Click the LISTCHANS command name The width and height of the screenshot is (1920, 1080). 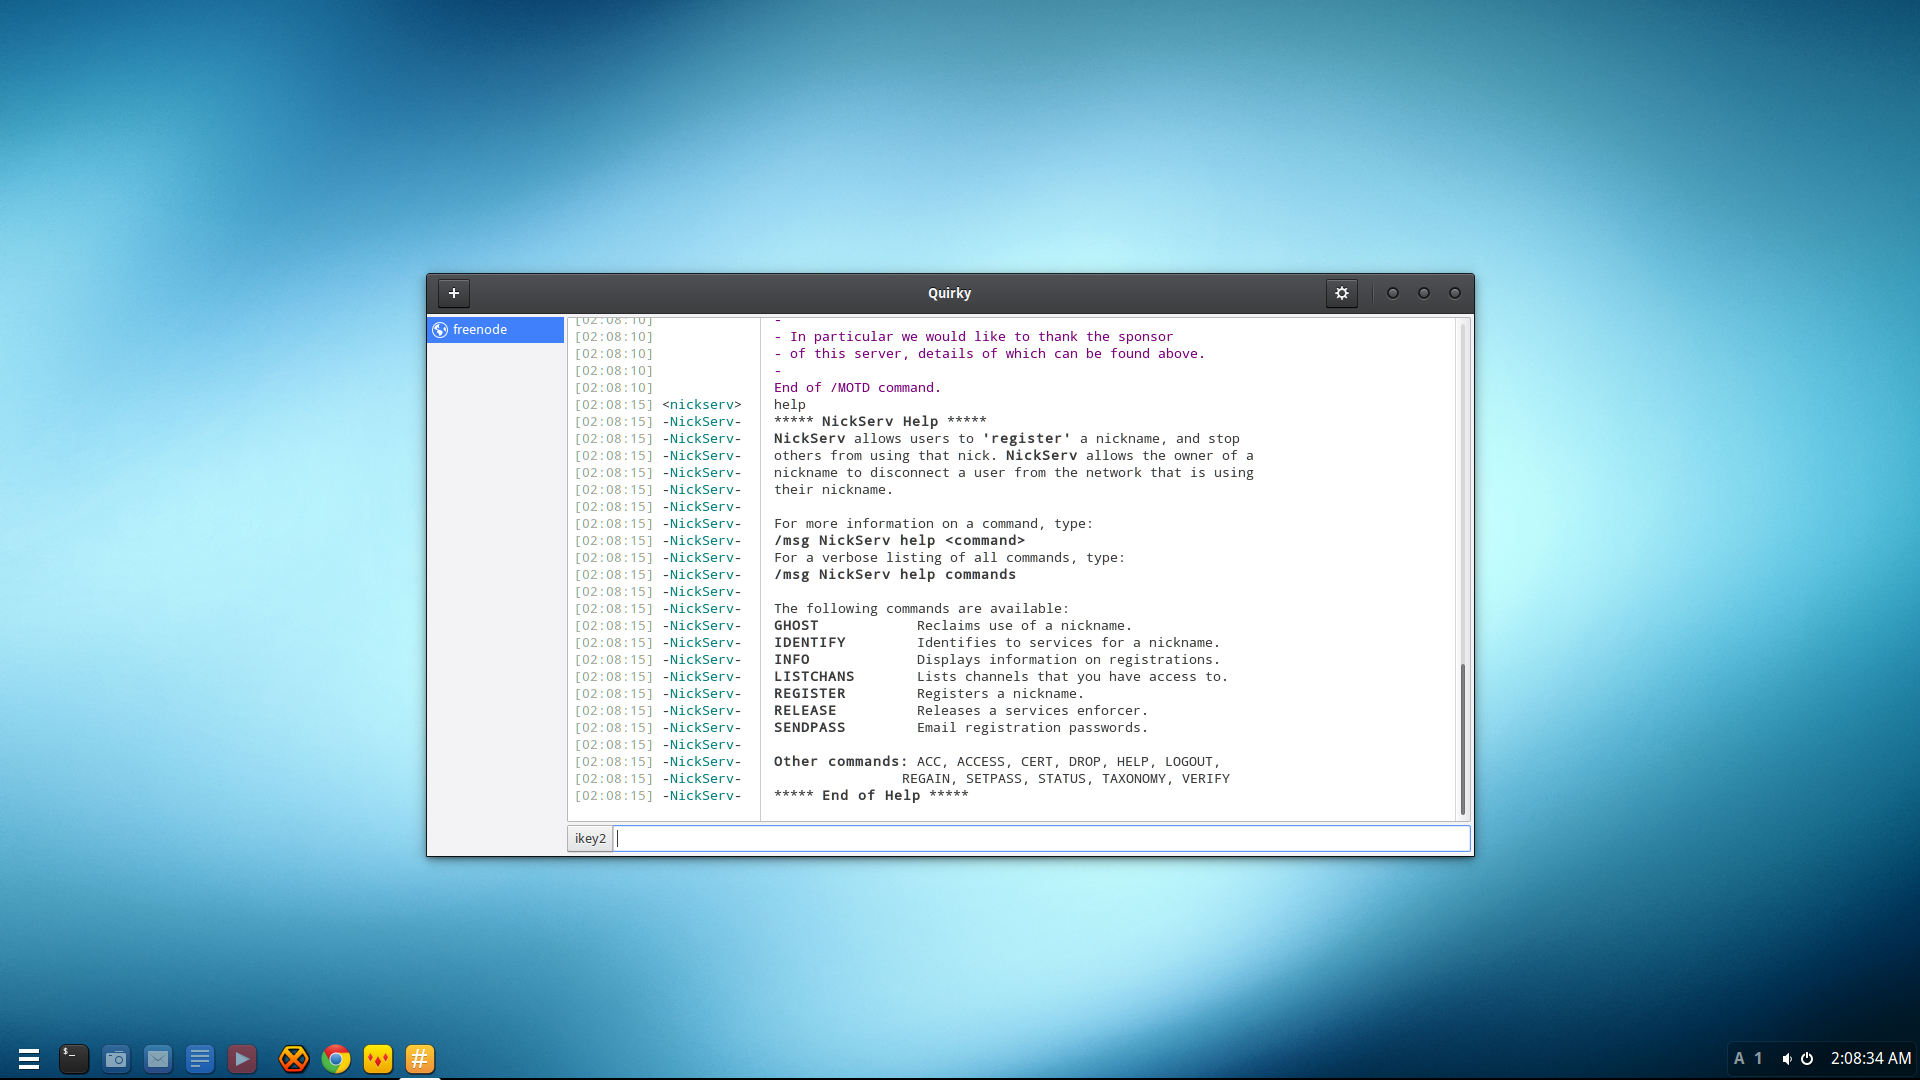[814, 677]
